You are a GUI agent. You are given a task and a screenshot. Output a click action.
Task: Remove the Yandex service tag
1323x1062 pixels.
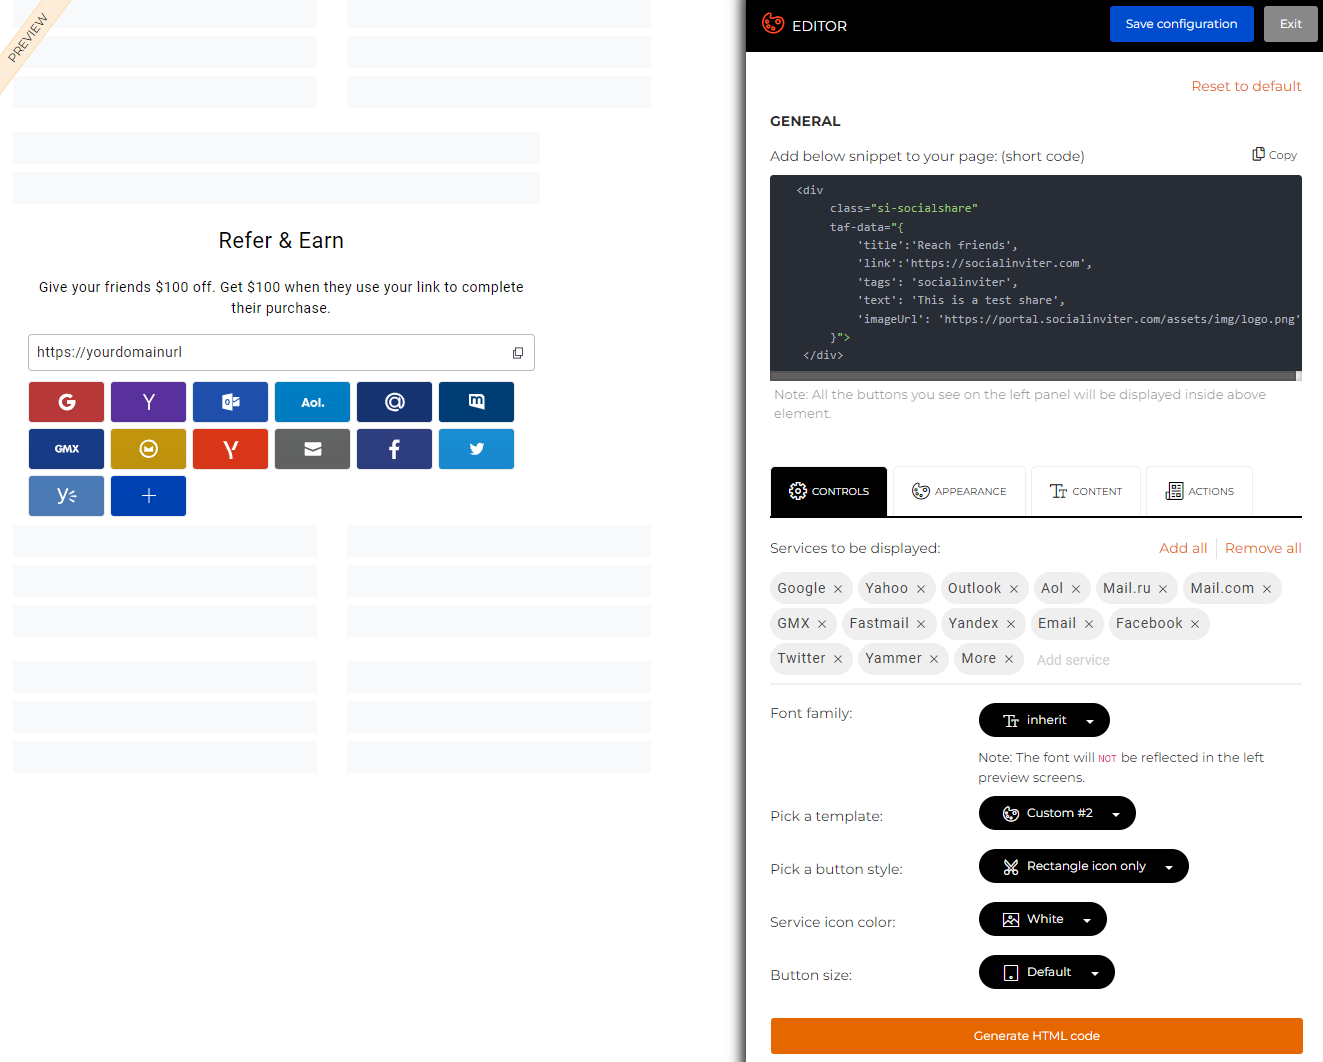coord(1011,624)
